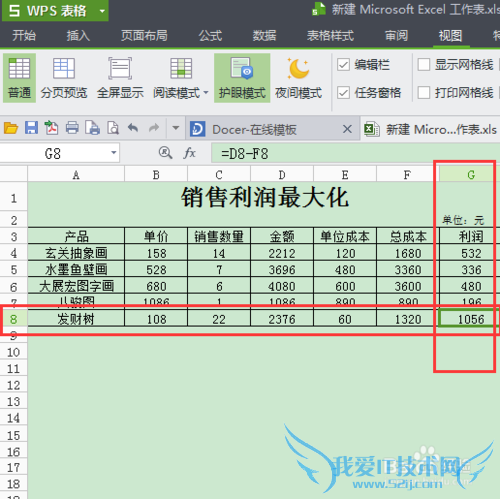Screen dimensions: 500x499
Task: Click header cell 销售数量
Action: coord(219,236)
